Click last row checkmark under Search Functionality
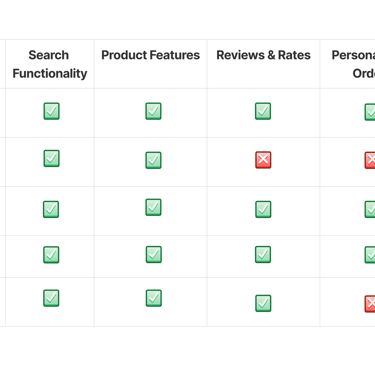 (x=51, y=298)
